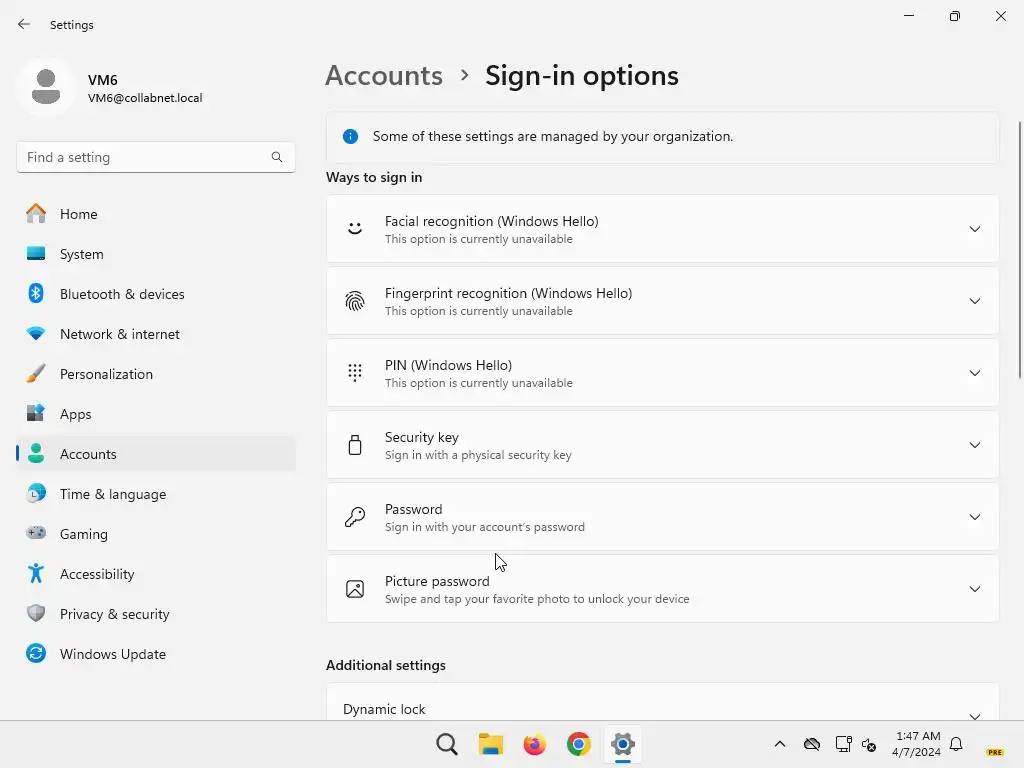Expand Picture password chevron

tap(974, 588)
